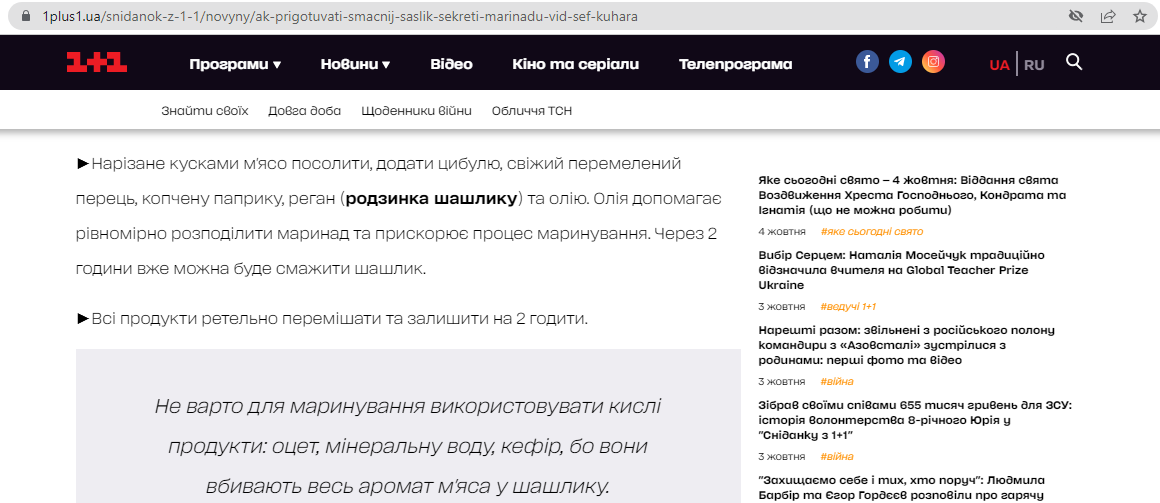Click the search magnifier icon

(1074, 62)
